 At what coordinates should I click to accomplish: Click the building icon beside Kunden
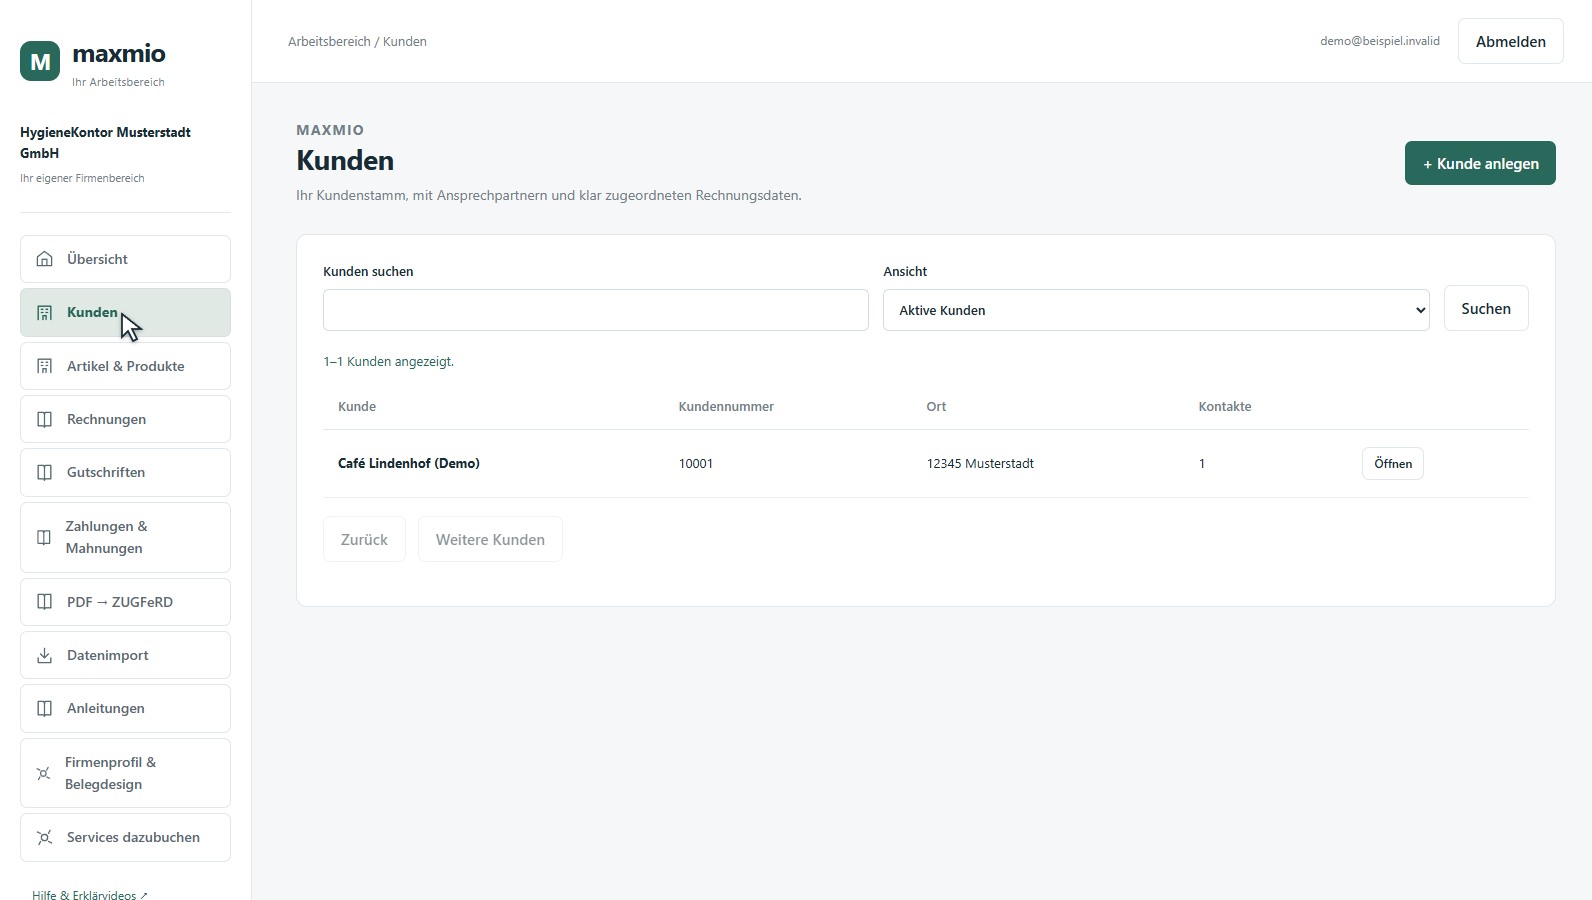44,313
